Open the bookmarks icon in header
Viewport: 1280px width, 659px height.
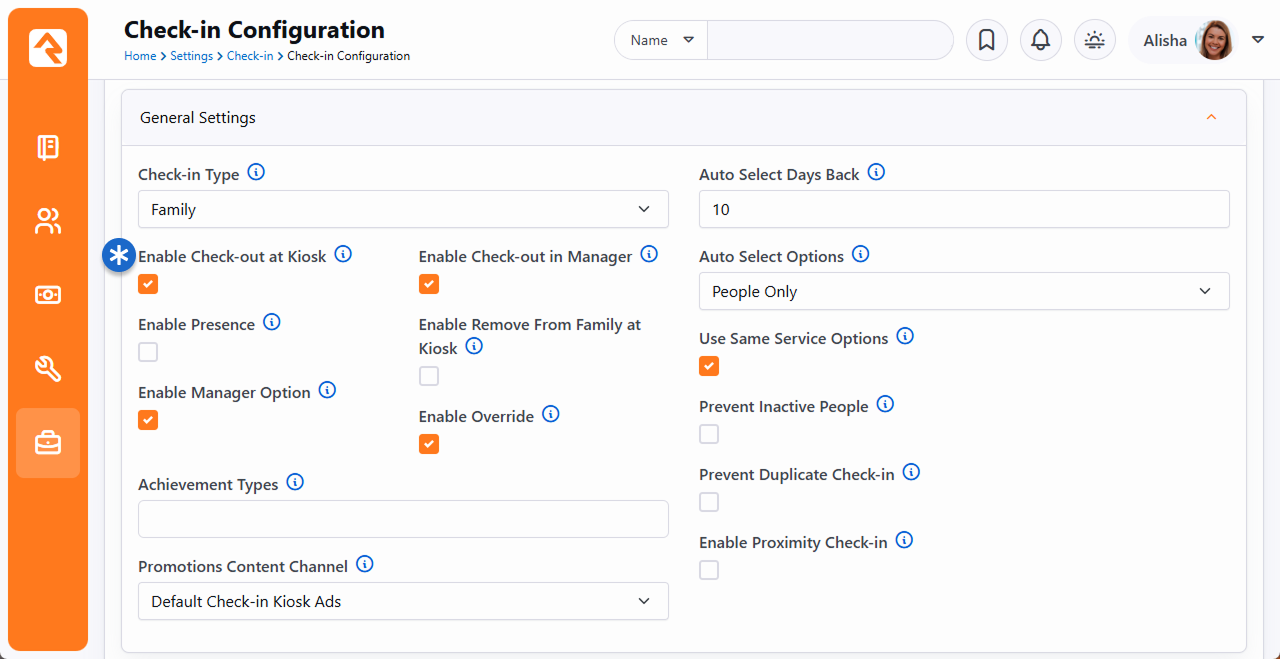point(986,41)
